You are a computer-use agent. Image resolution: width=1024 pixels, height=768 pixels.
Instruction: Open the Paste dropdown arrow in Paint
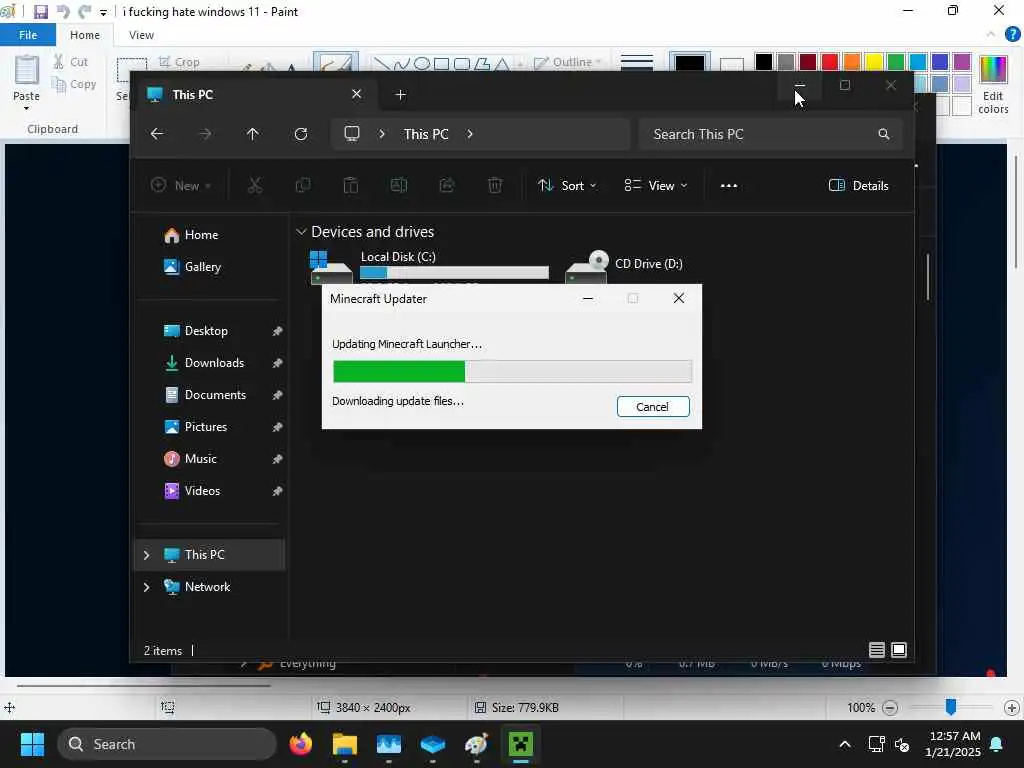click(27, 108)
